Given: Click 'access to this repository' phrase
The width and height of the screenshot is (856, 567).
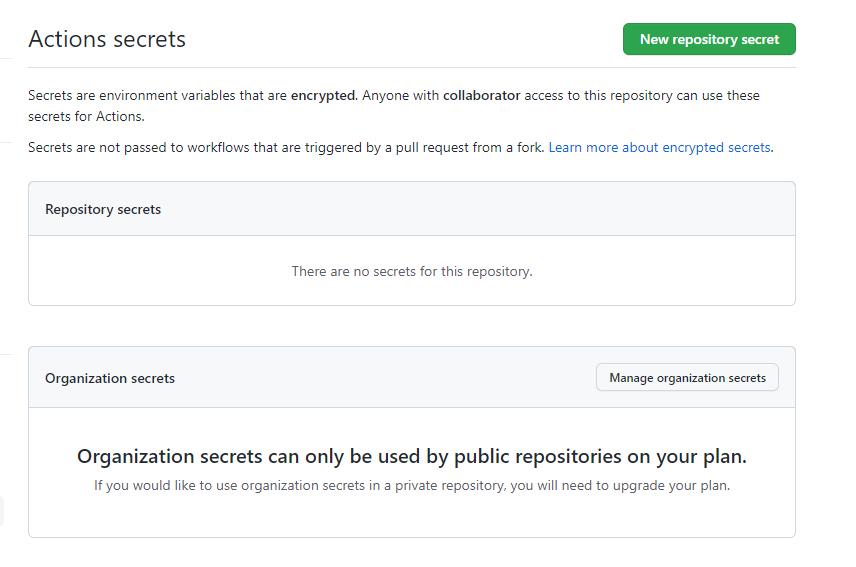Looking at the screenshot, I should click(600, 96).
